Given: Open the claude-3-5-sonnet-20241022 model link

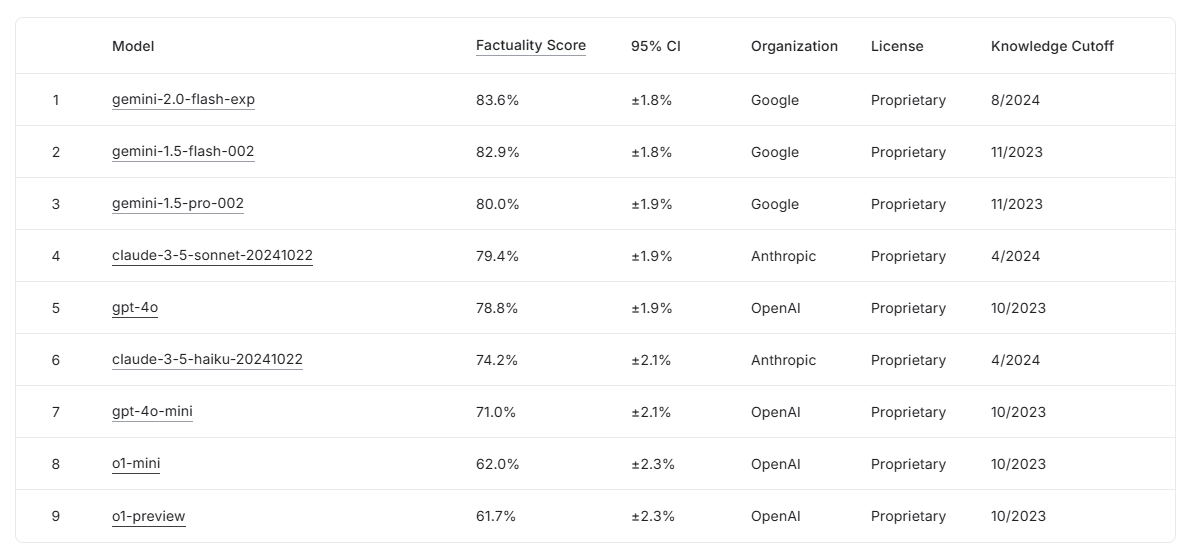Looking at the screenshot, I should click(x=212, y=256).
